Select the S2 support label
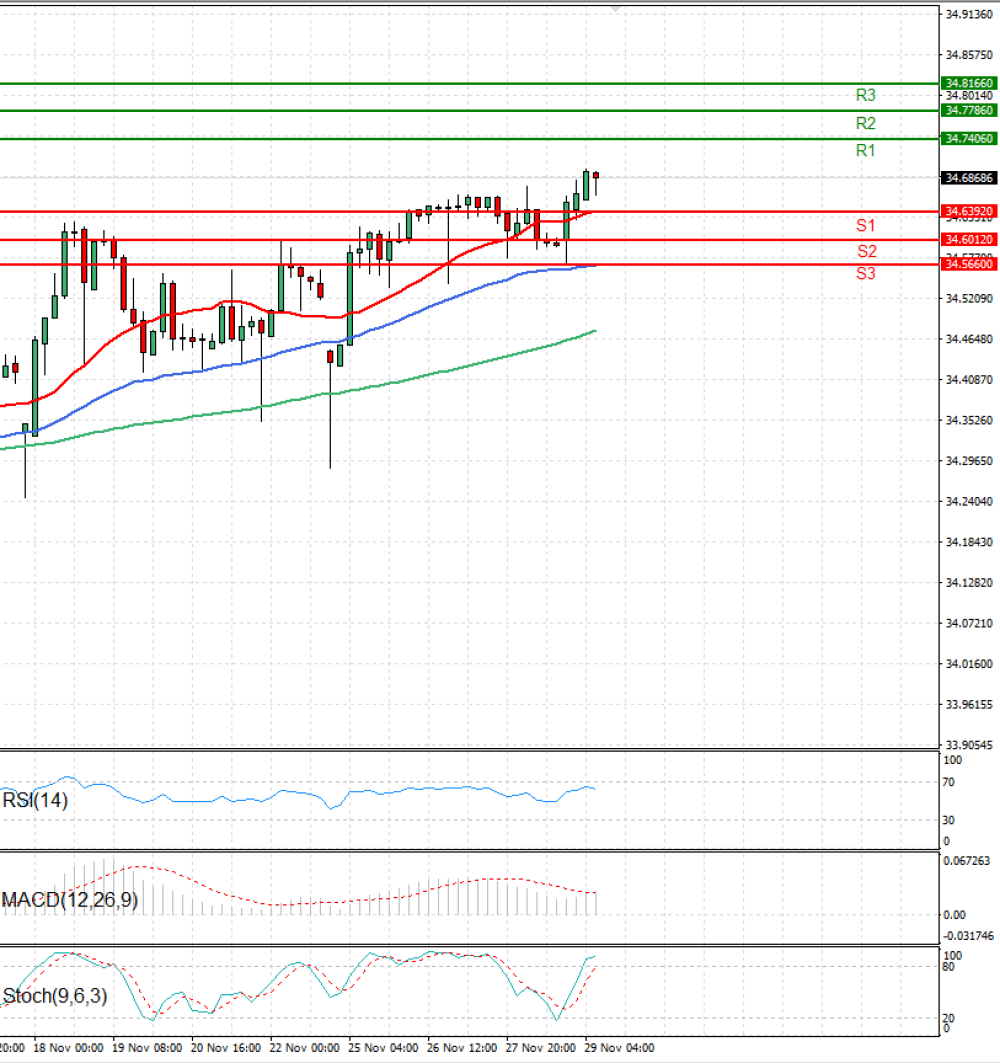This screenshot has height=1063, width=1000. pyautogui.click(x=866, y=252)
